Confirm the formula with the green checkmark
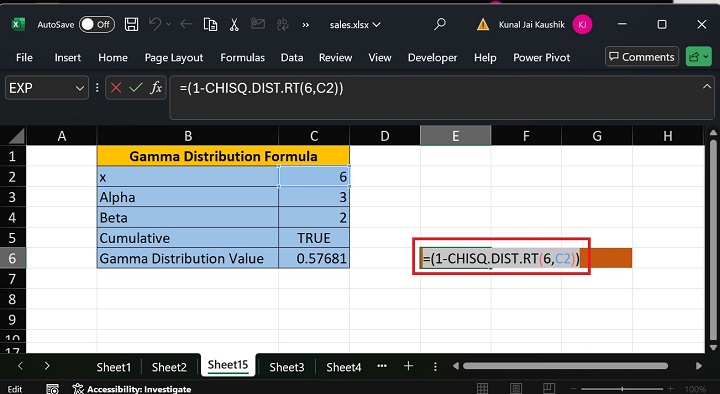720x394 pixels. coord(135,87)
